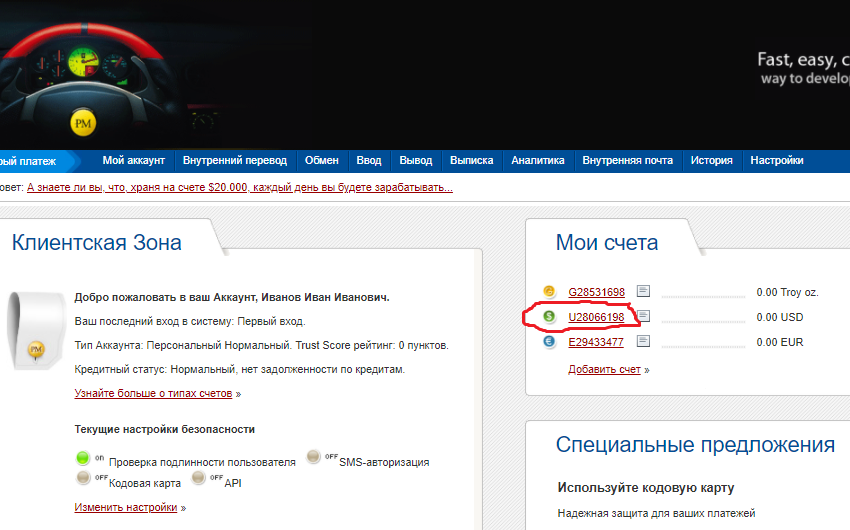Open statement icon beside G28531698
The image size is (850, 530).
(644, 292)
